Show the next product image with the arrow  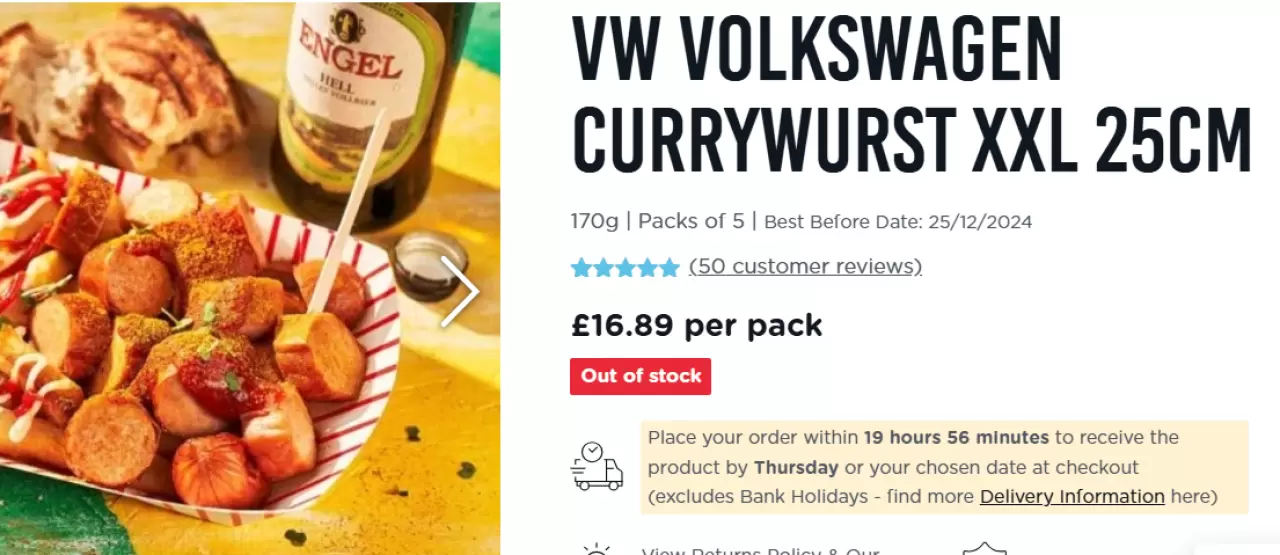(x=460, y=292)
